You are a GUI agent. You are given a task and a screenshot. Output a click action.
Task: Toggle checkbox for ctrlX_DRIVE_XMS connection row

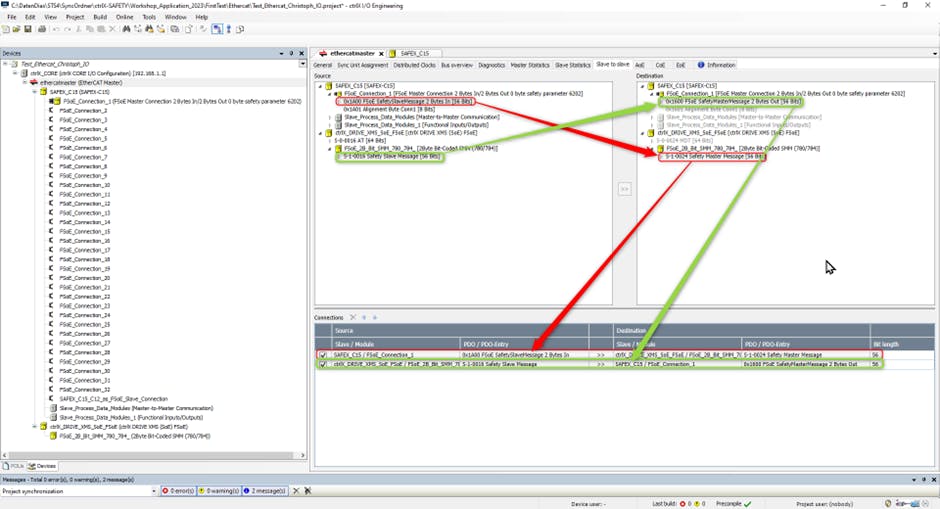click(322, 365)
